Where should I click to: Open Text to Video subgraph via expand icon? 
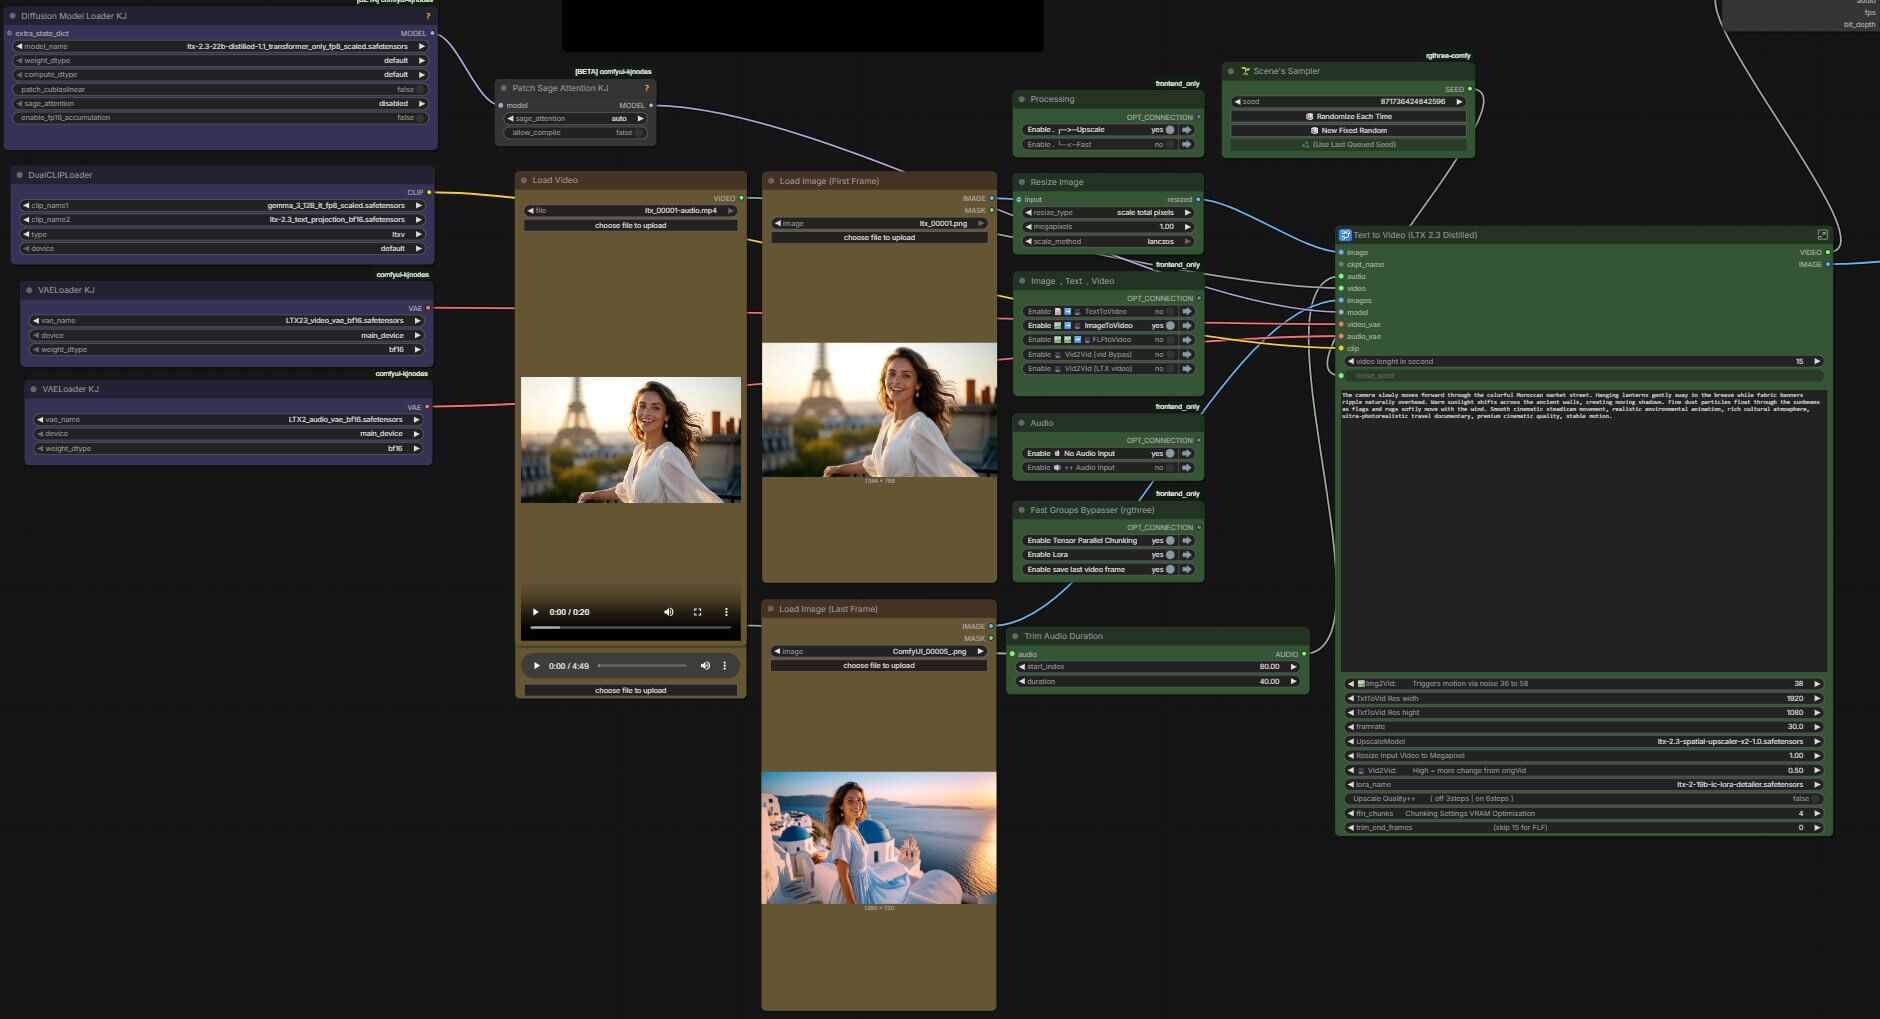point(1822,235)
